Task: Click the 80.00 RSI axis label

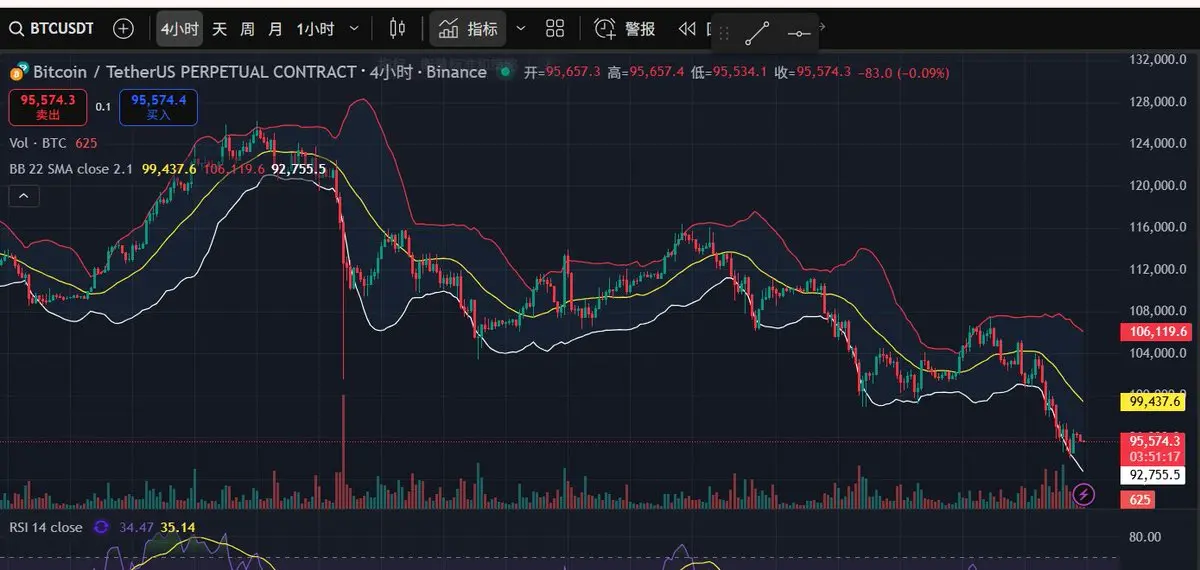Action: [1144, 537]
